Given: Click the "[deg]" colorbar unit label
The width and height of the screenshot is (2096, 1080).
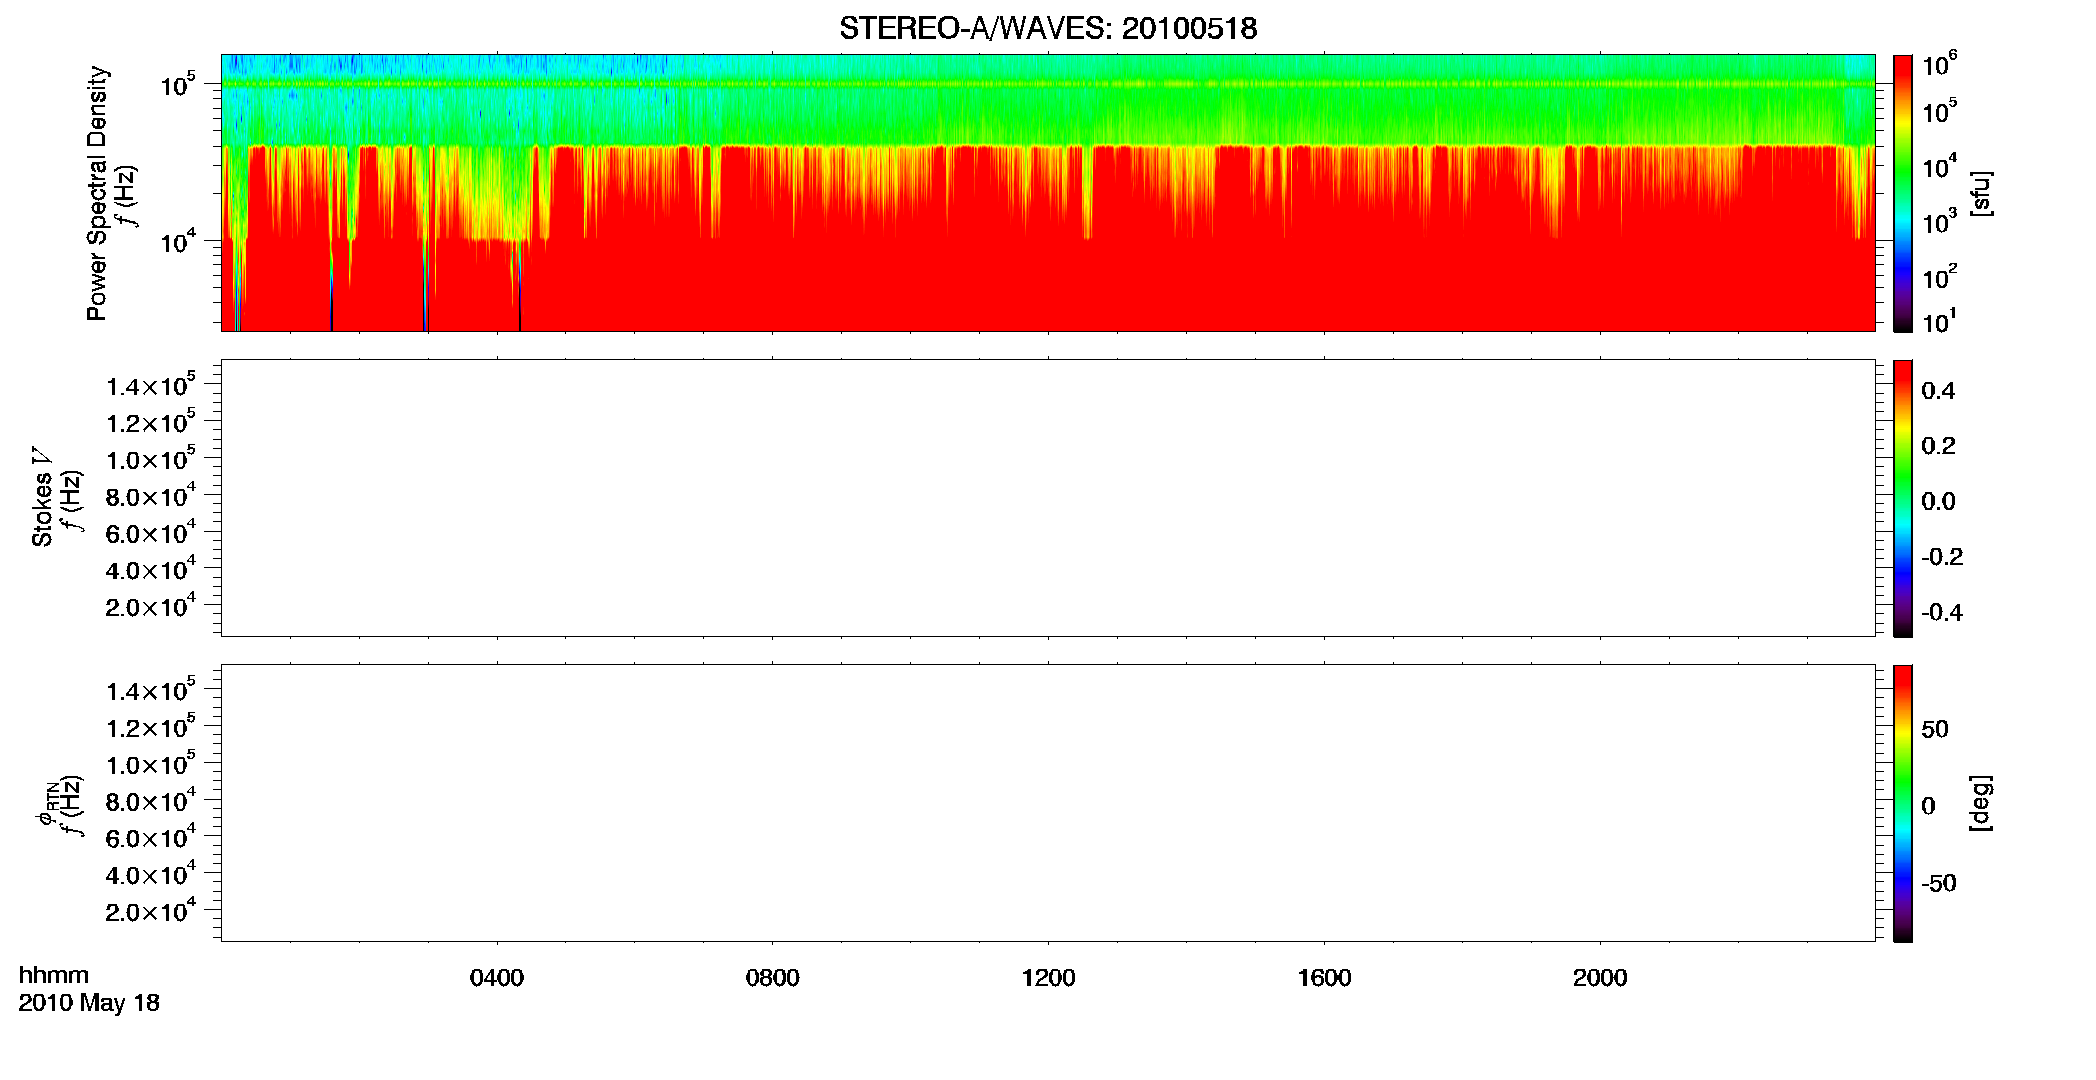Looking at the screenshot, I should (x=1980, y=803).
